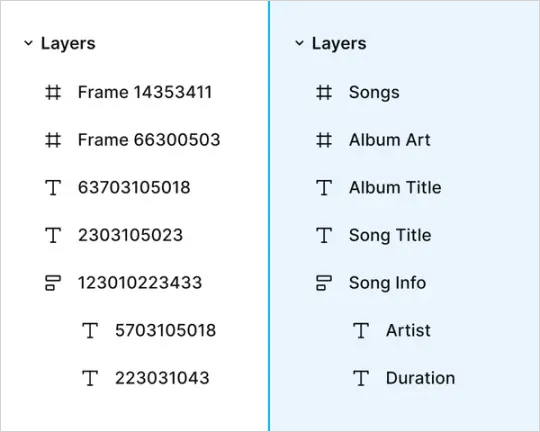Select the Song Info layer name
This screenshot has width=540, height=432.
[x=387, y=283]
